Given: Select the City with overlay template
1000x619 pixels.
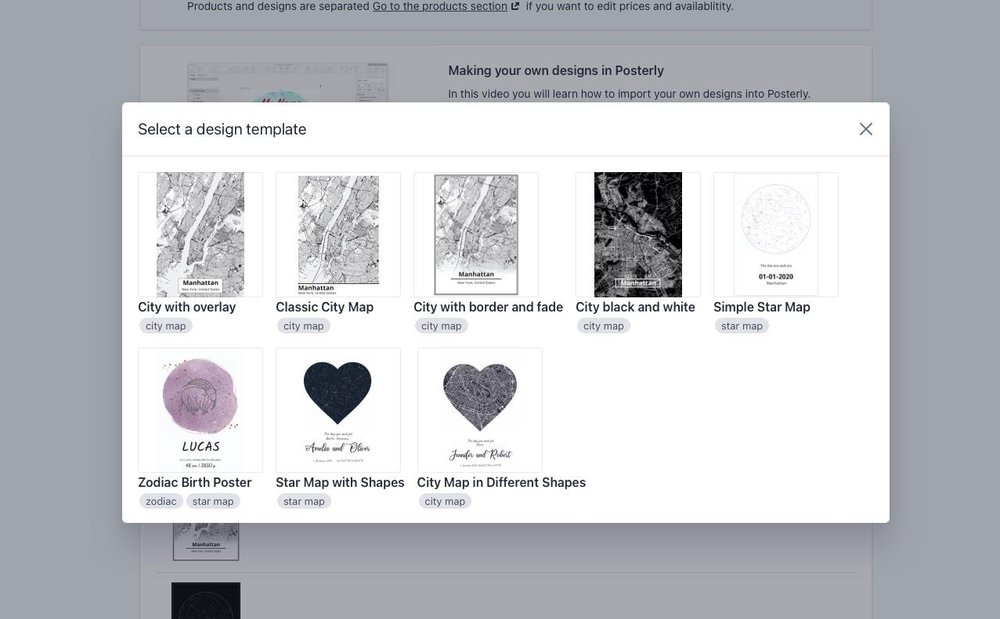Looking at the screenshot, I should pyautogui.click(x=200, y=234).
